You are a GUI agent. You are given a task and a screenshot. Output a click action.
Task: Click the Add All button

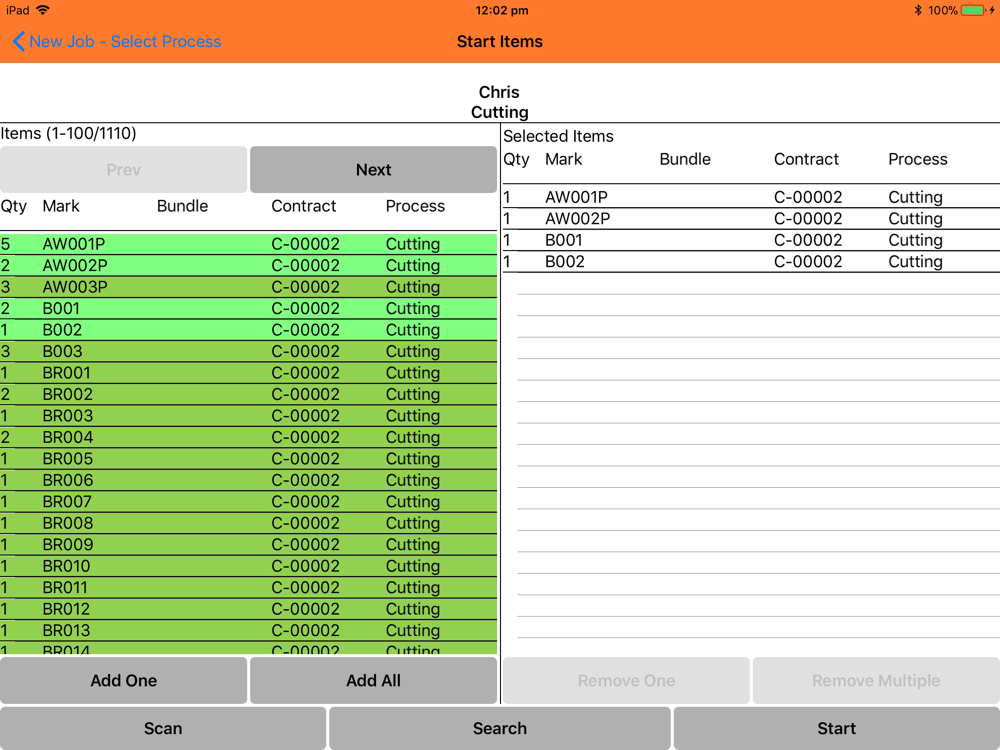(373, 680)
